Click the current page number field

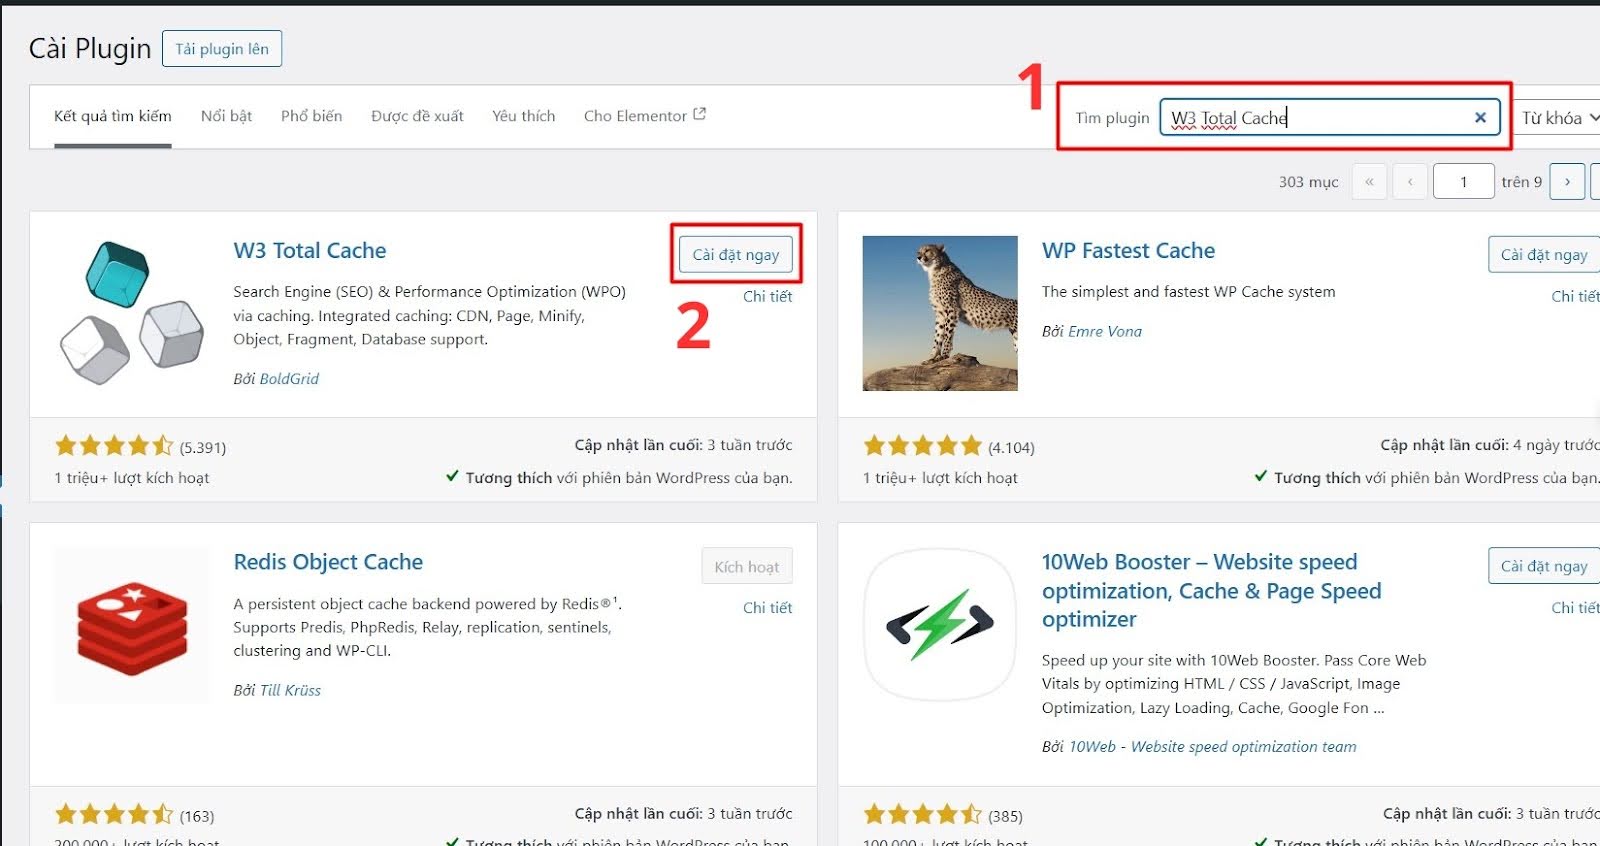pos(1463,182)
